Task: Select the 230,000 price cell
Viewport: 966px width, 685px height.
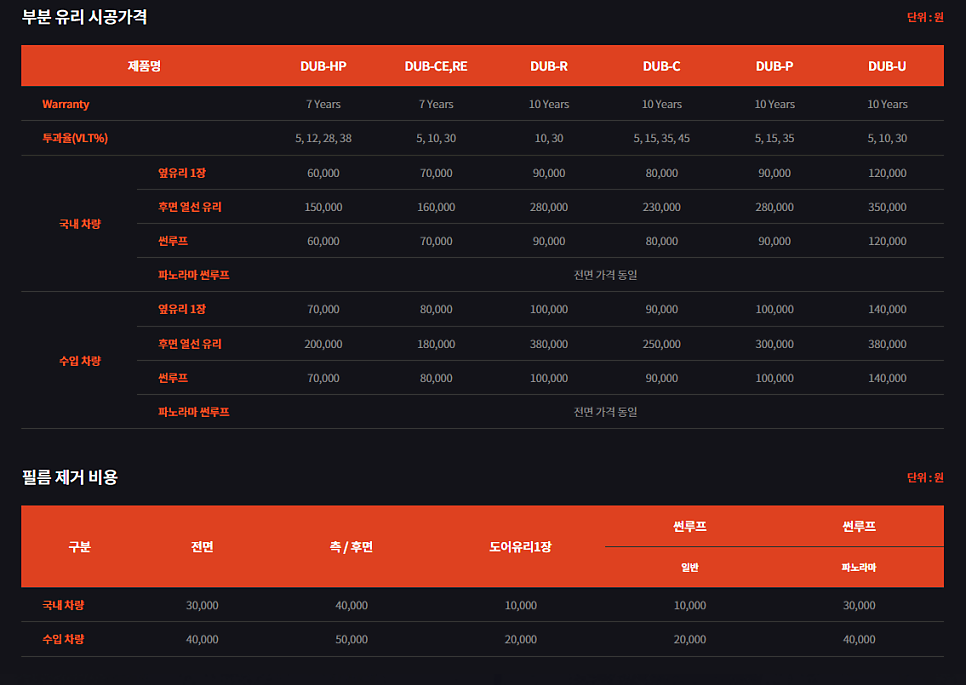Action: pos(662,207)
